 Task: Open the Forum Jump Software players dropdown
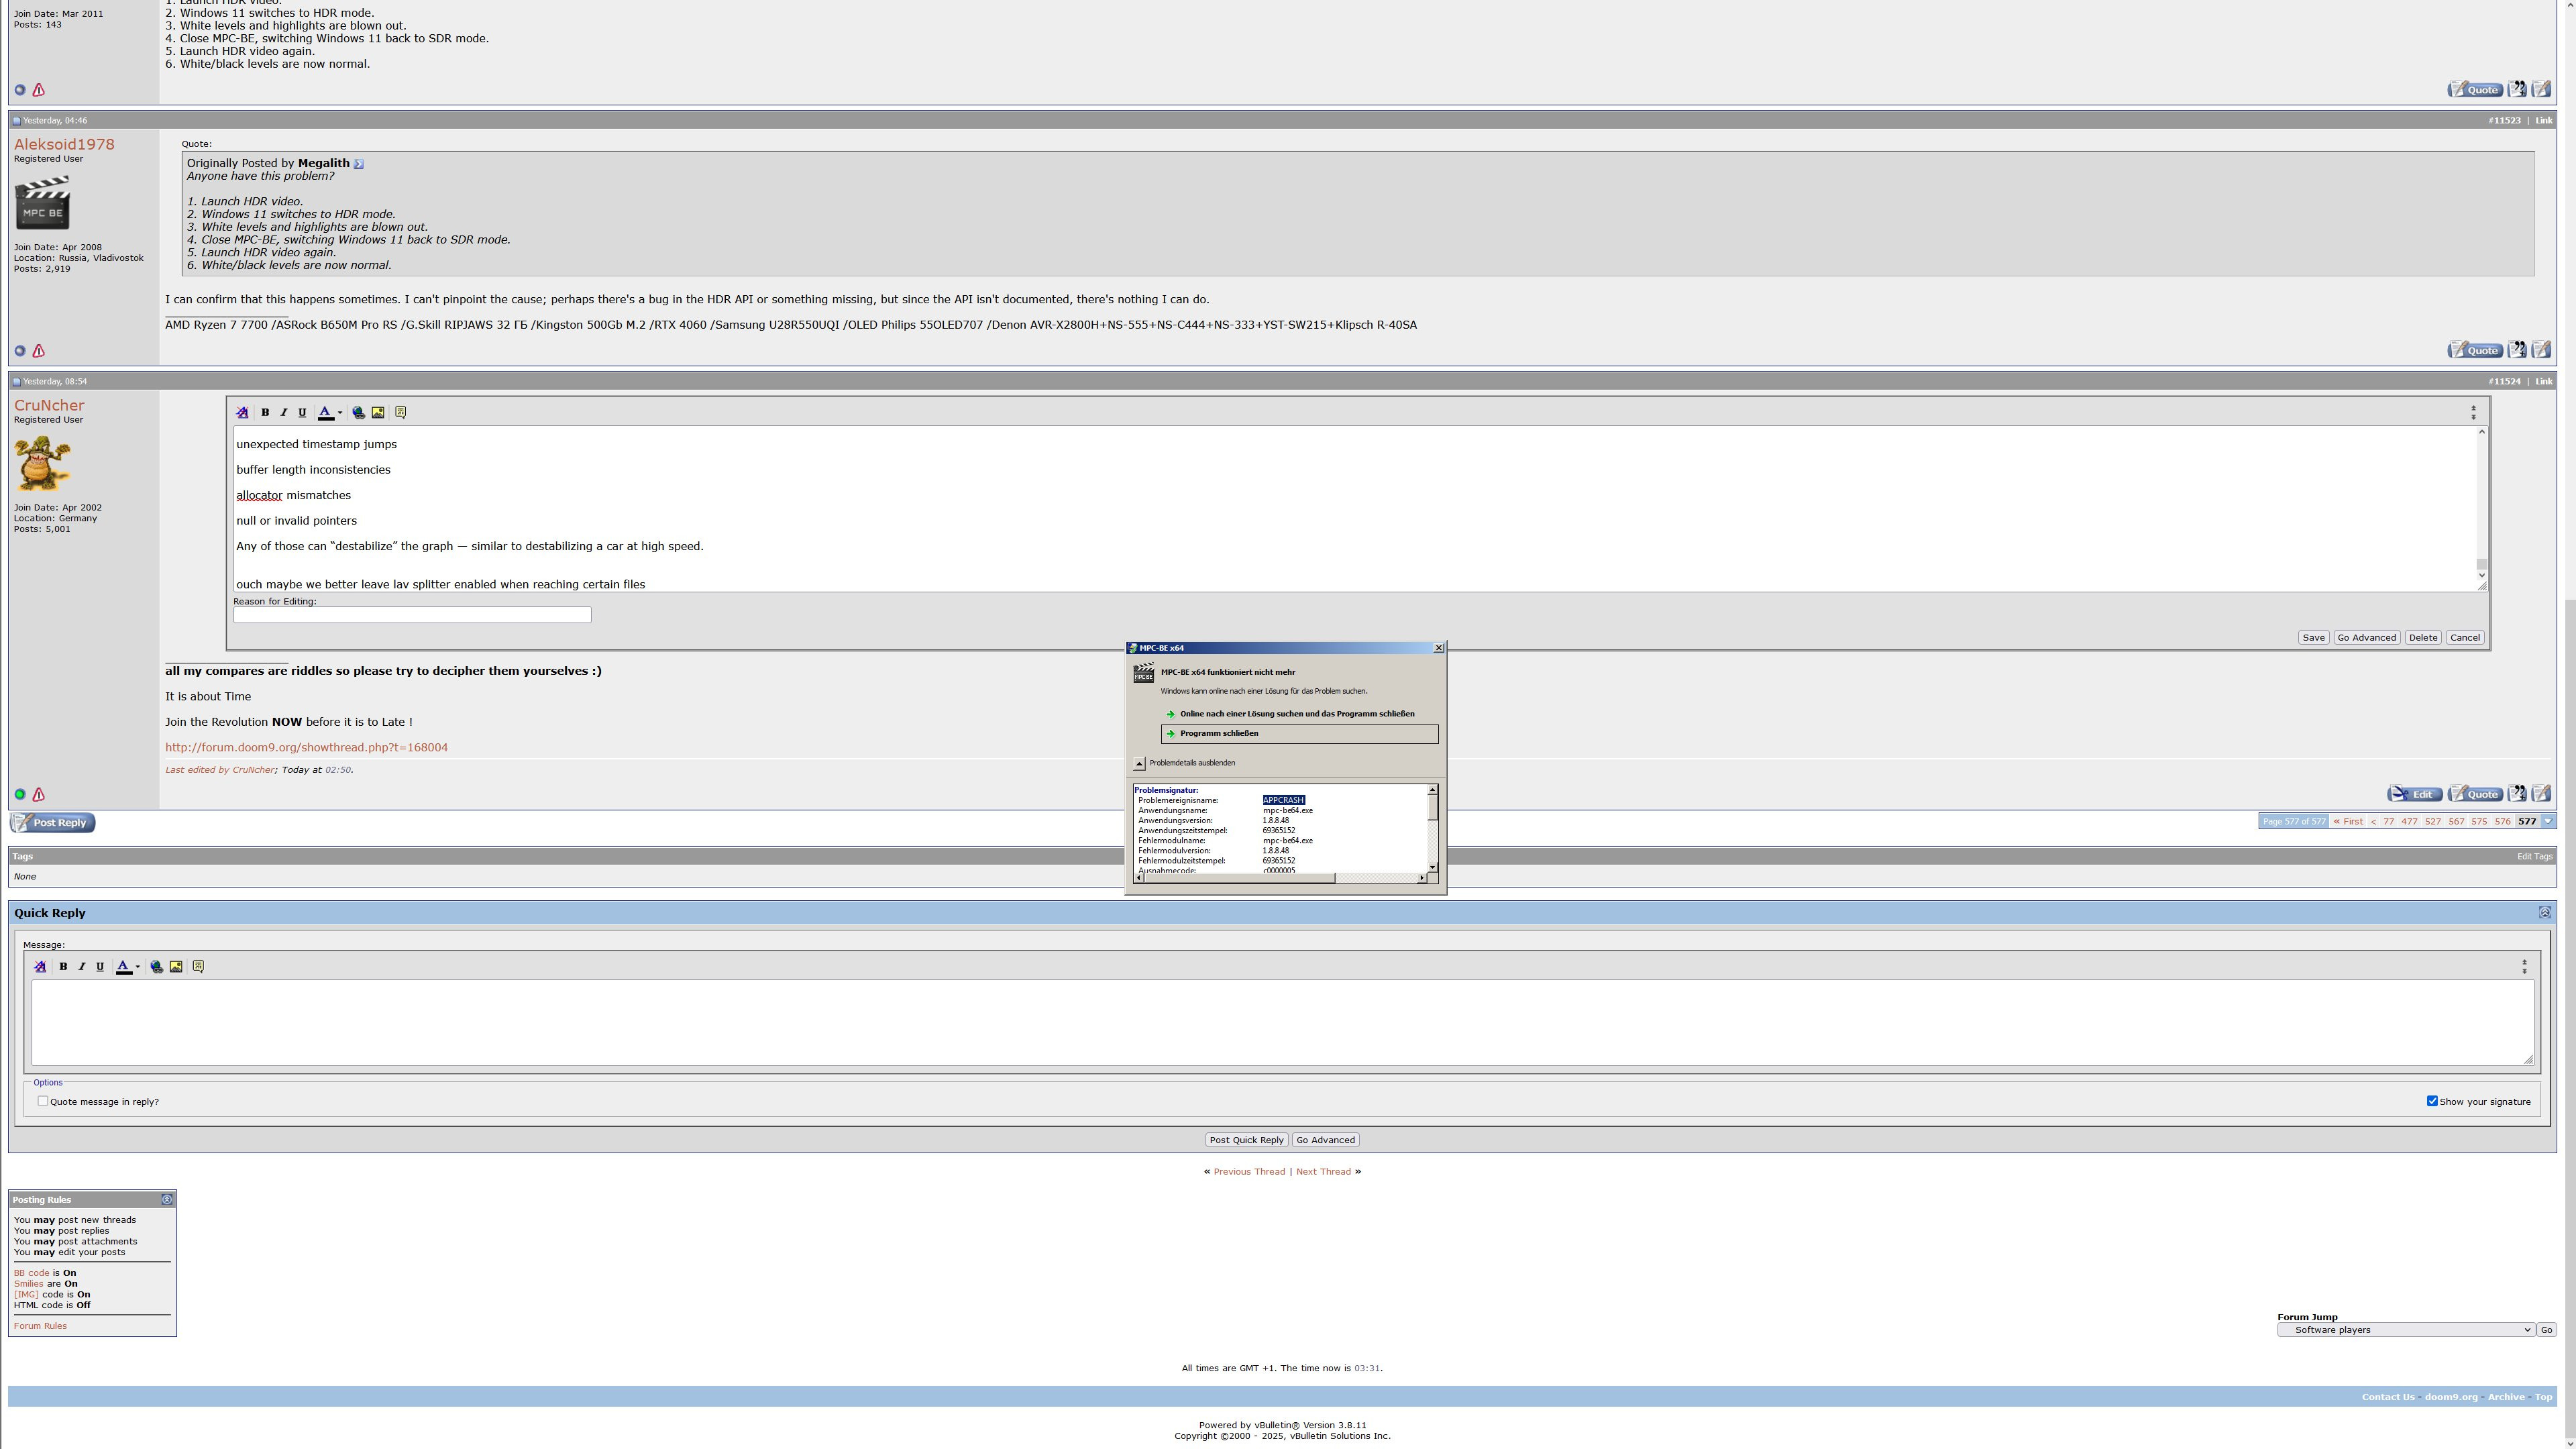(x=2405, y=1330)
